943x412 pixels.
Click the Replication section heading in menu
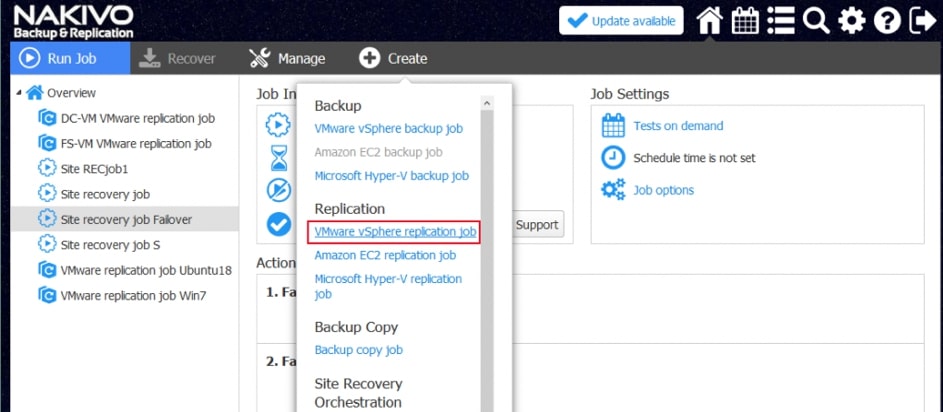[349, 209]
